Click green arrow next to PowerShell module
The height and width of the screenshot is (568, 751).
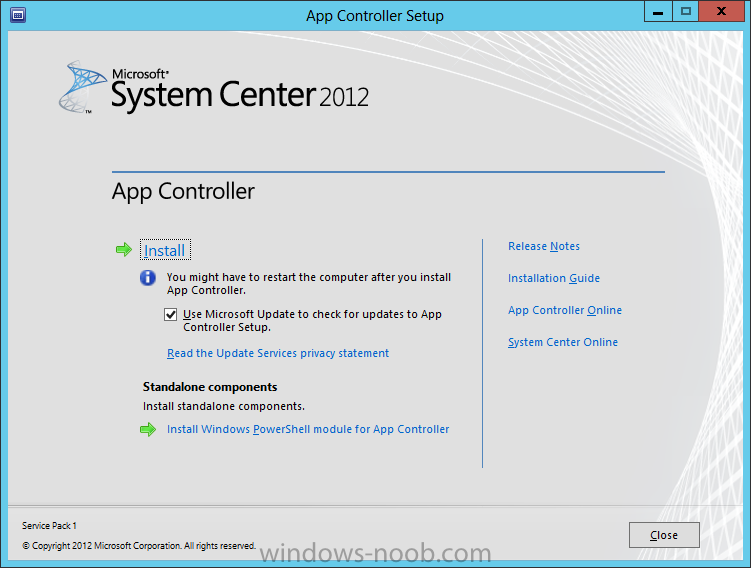[148, 429]
